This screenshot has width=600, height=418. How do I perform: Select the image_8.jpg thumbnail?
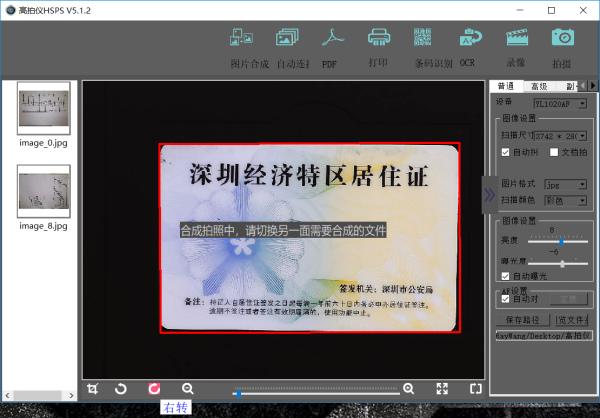pyautogui.click(x=44, y=191)
